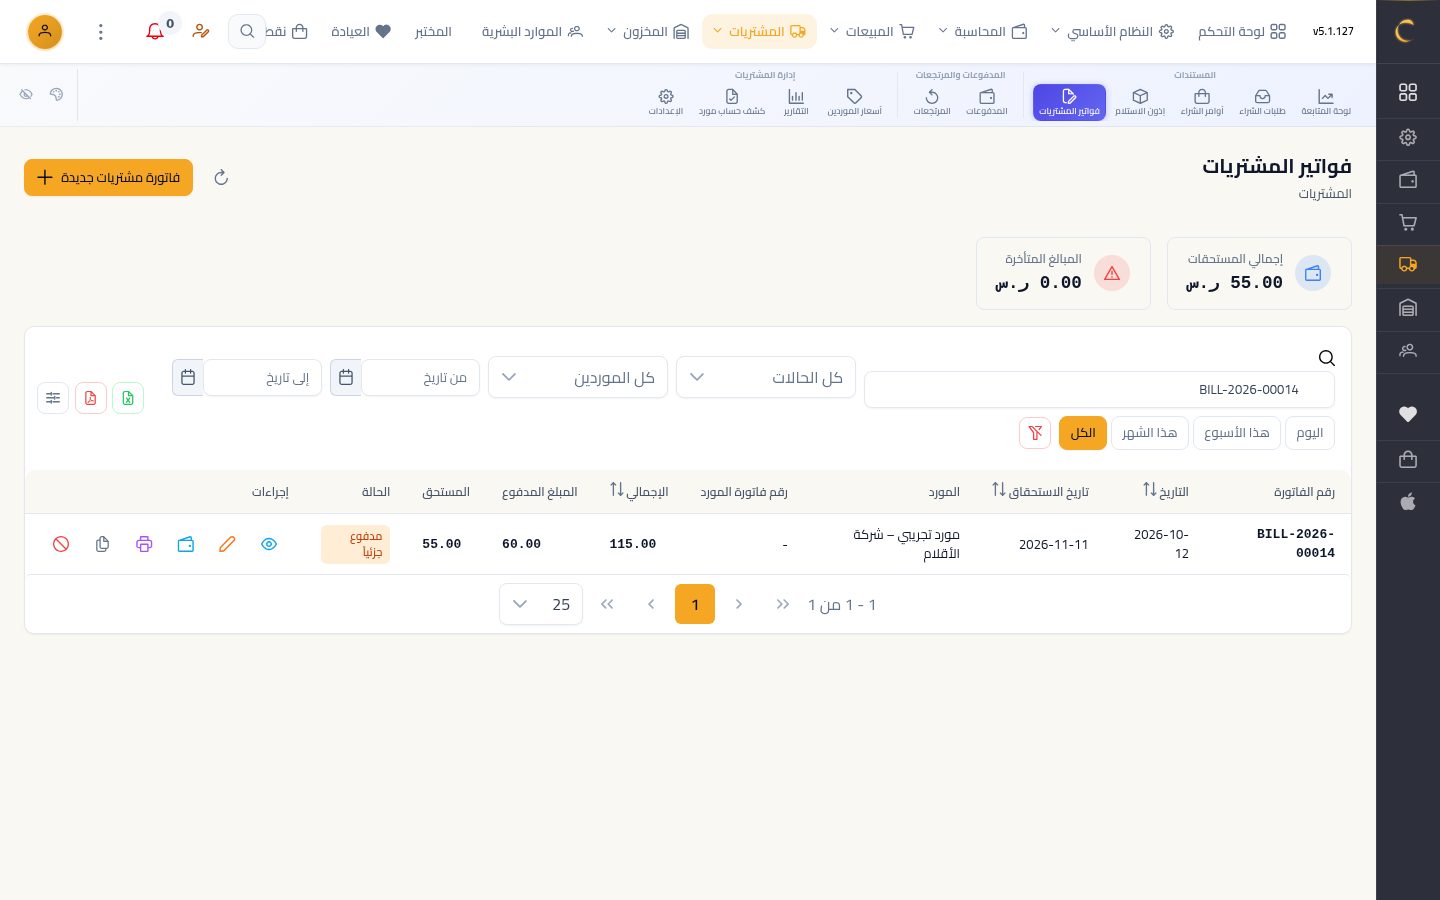View invoice BILL-2026-00014 via eye icon
This screenshot has height=900, width=1440.
click(x=269, y=544)
